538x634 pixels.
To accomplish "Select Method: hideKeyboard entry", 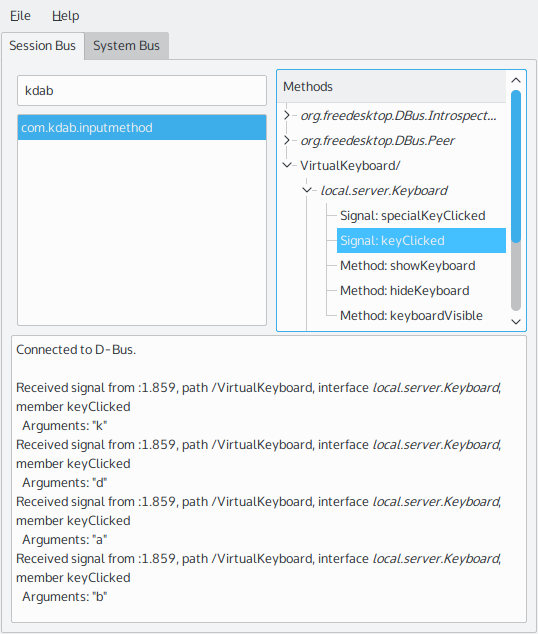I will 405,291.
